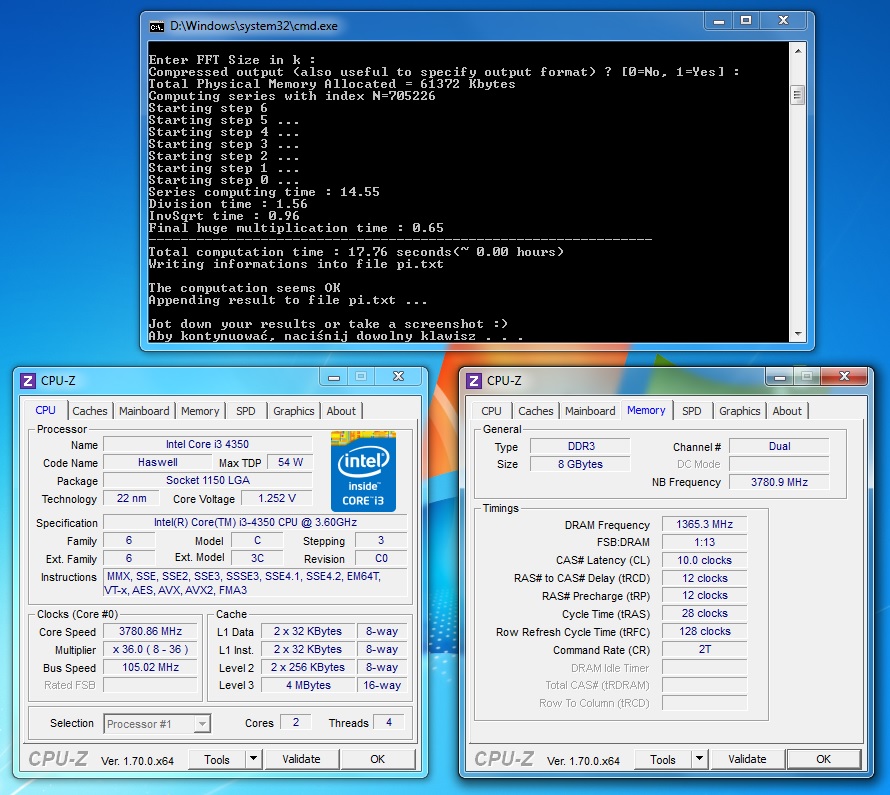
Task: Click the Level 3 cache value 4 MBytes
Action: click(x=308, y=685)
